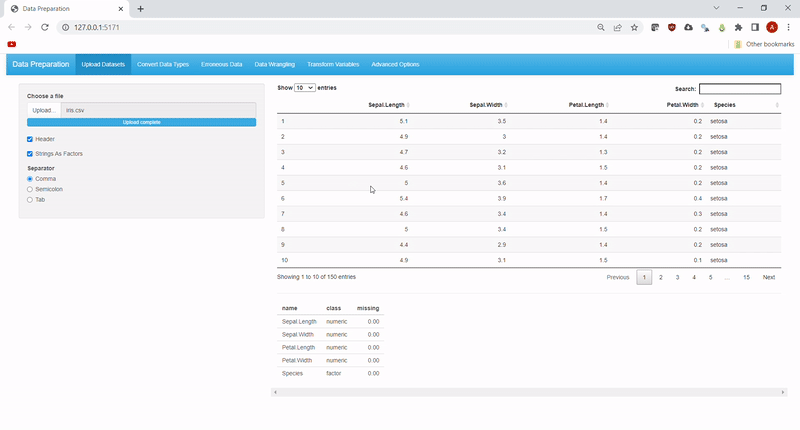
Task: Select the Semicolon separator
Action: click(x=30, y=189)
